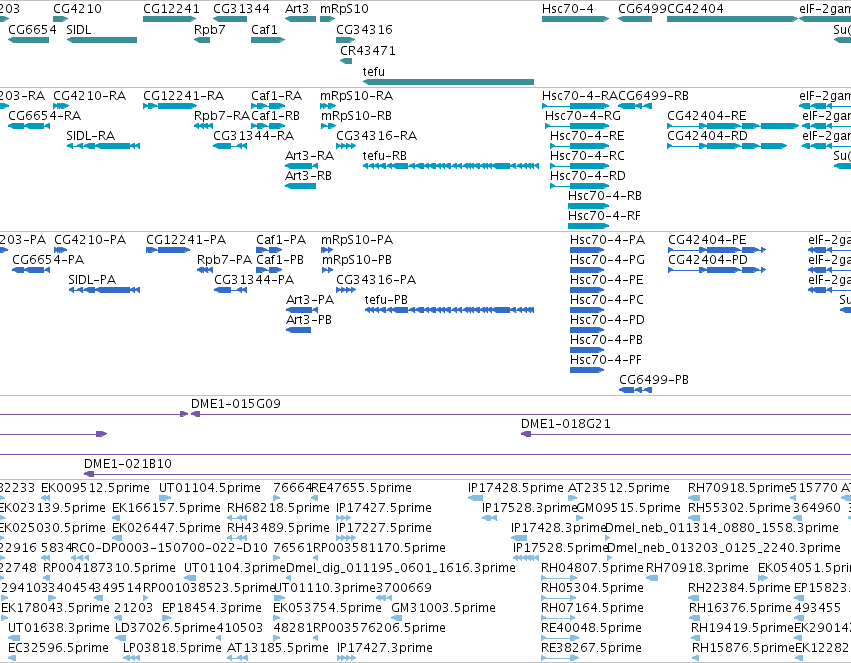Click the Rpb7-RA transcript label

(x=222, y=116)
